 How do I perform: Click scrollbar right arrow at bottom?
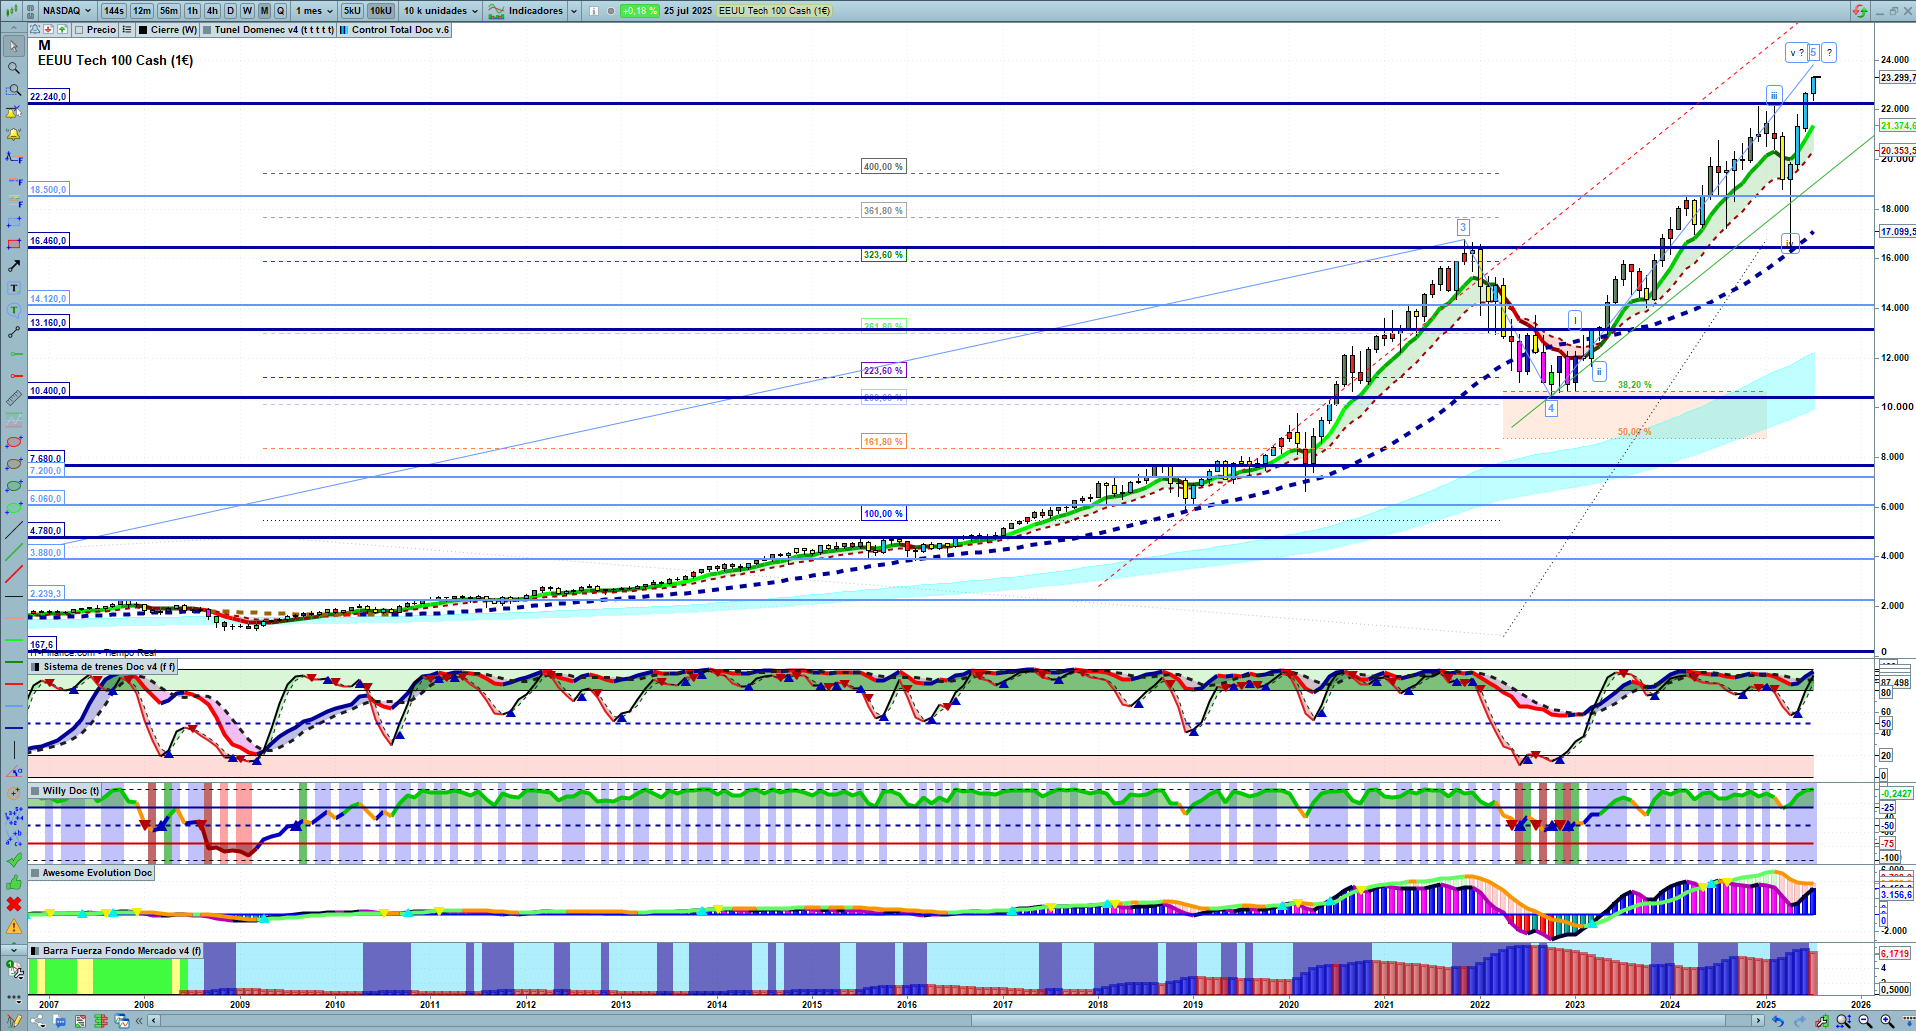click(1759, 1021)
